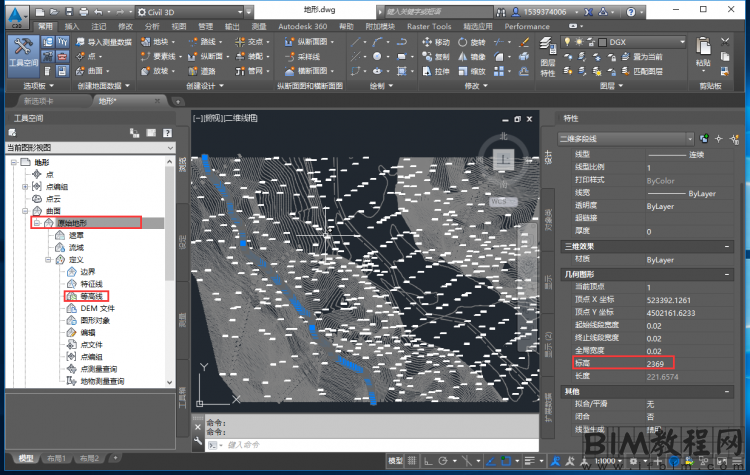Expand the 点编组 point groups node
This screenshot has width=750, height=475.
click(x=25, y=187)
